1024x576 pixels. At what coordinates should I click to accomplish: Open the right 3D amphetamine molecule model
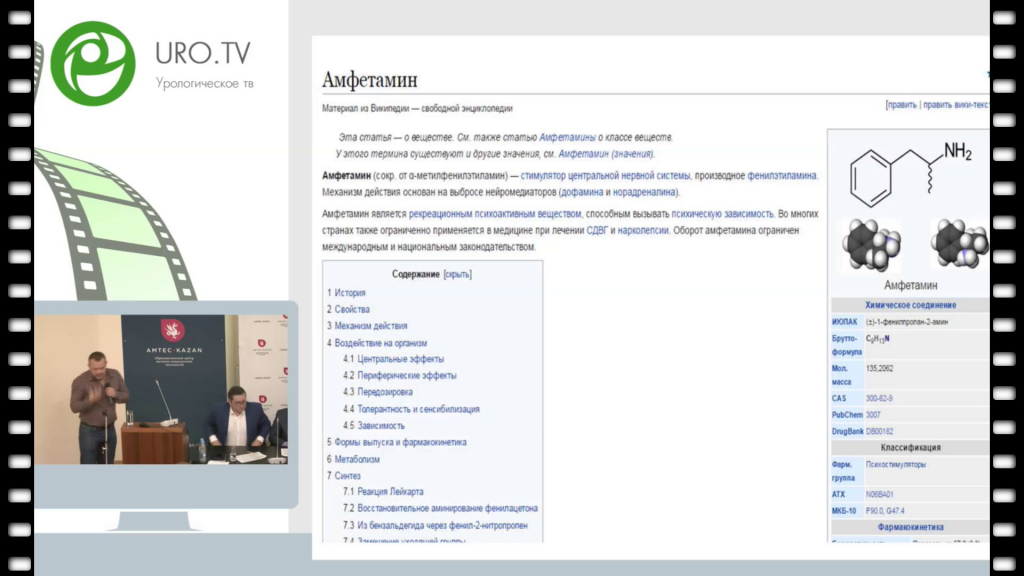tap(958, 244)
